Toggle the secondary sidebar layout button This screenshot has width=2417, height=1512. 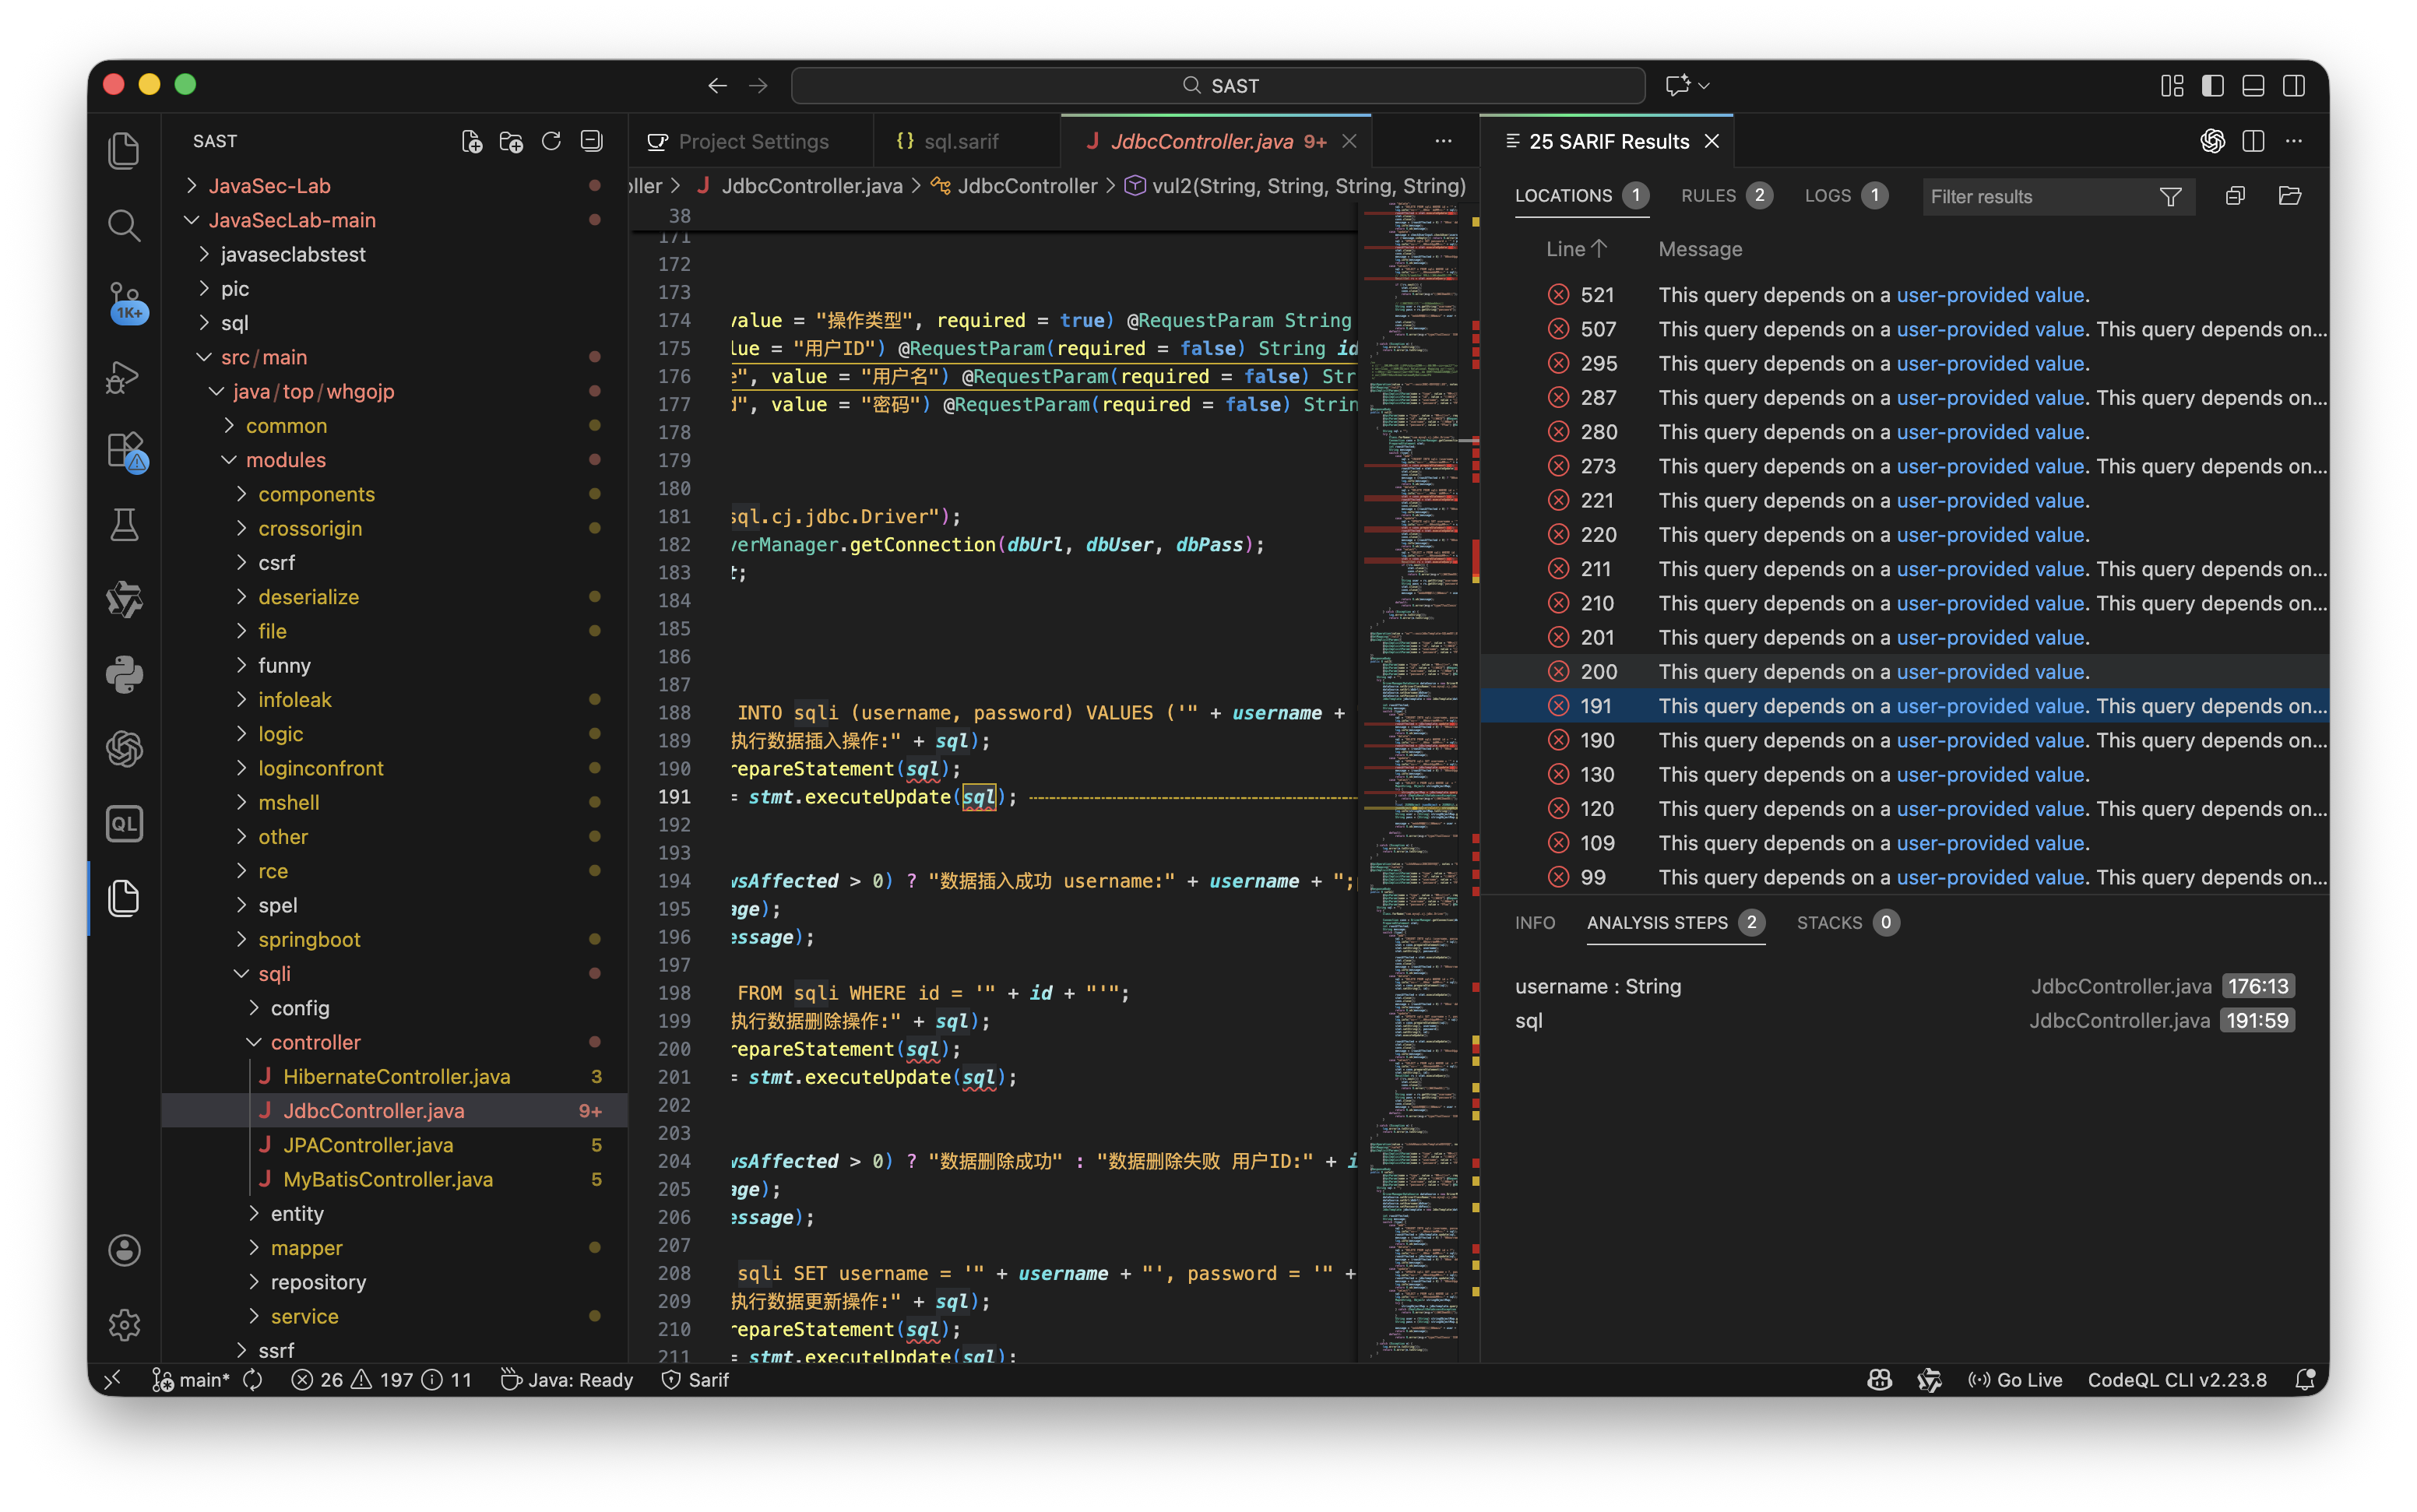click(2294, 86)
